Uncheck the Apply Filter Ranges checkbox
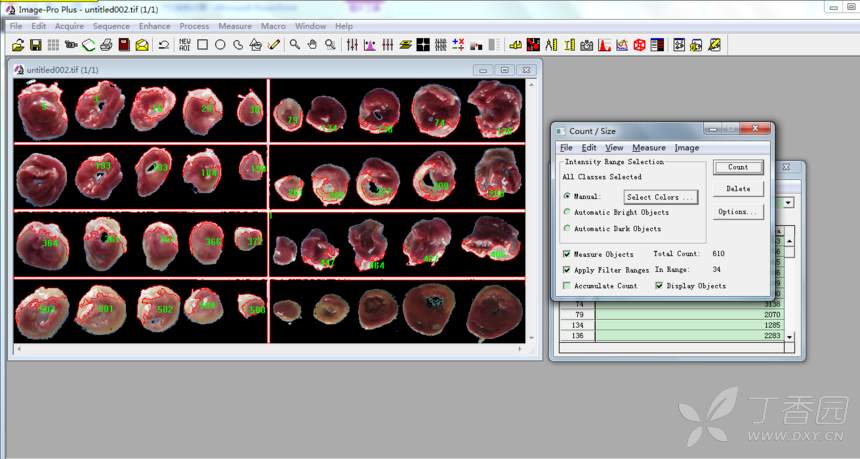860x459 pixels. tap(568, 270)
